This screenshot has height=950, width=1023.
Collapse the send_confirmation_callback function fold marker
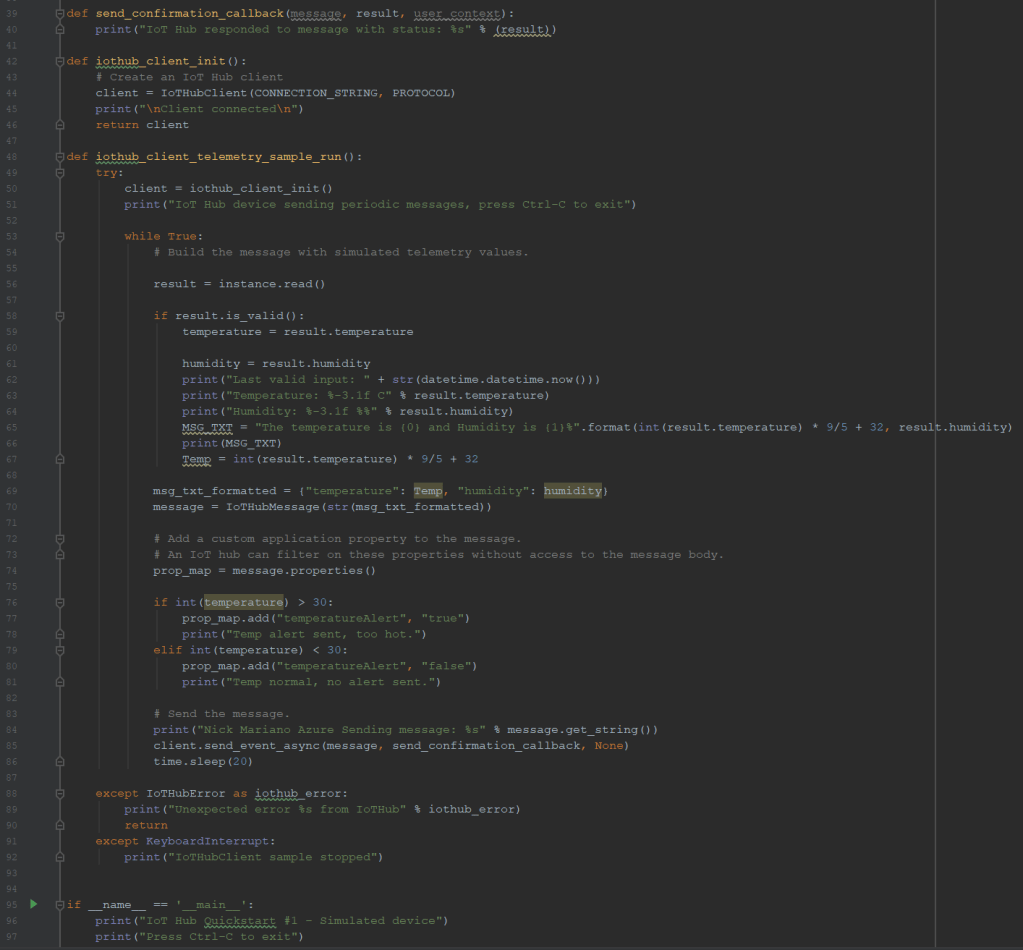[x=60, y=14]
